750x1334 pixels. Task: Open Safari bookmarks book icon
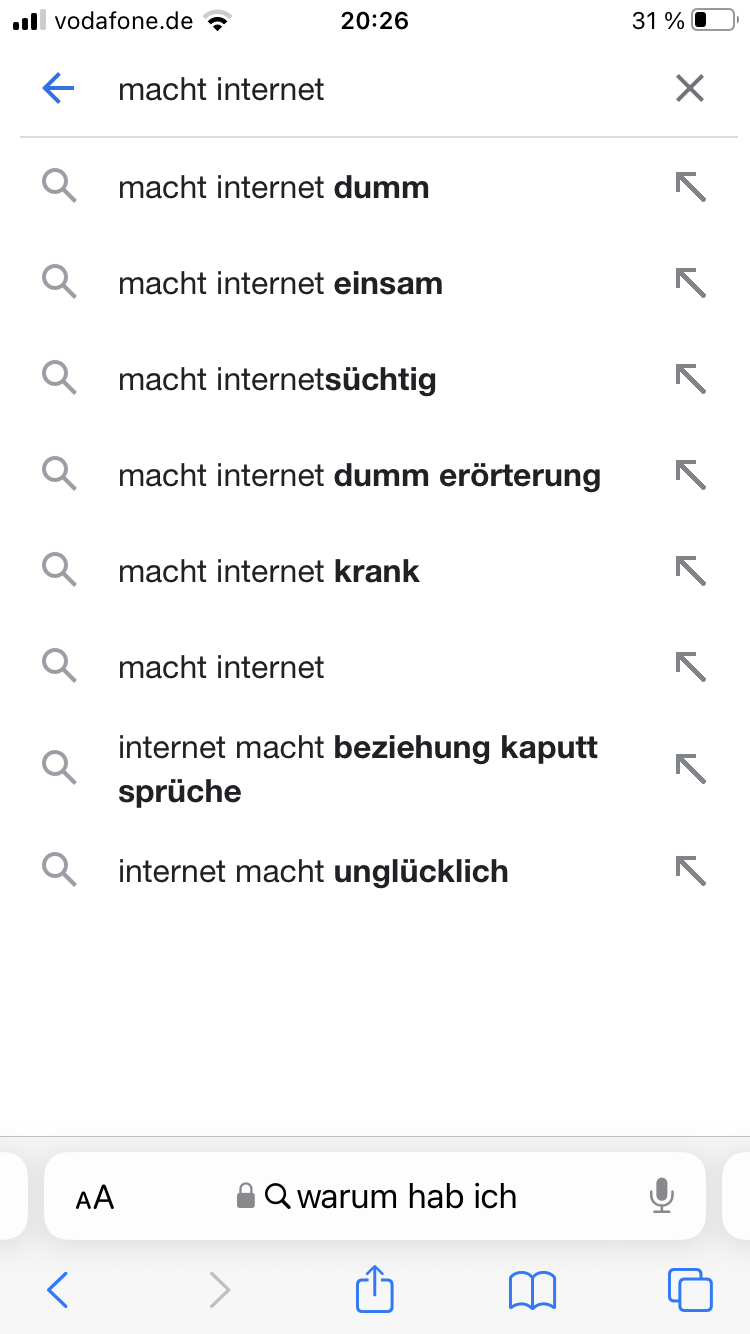coord(532,1290)
